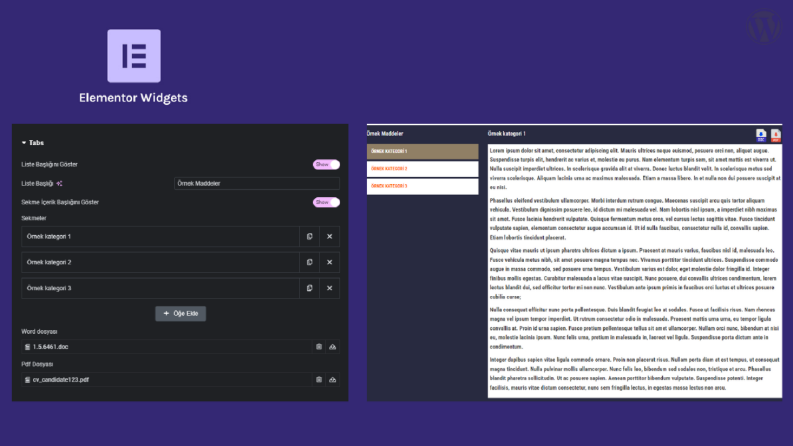Remove the Örnek kategori 2 item
This screenshot has height=446, width=793.
pyautogui.click(x=329, y=262)
